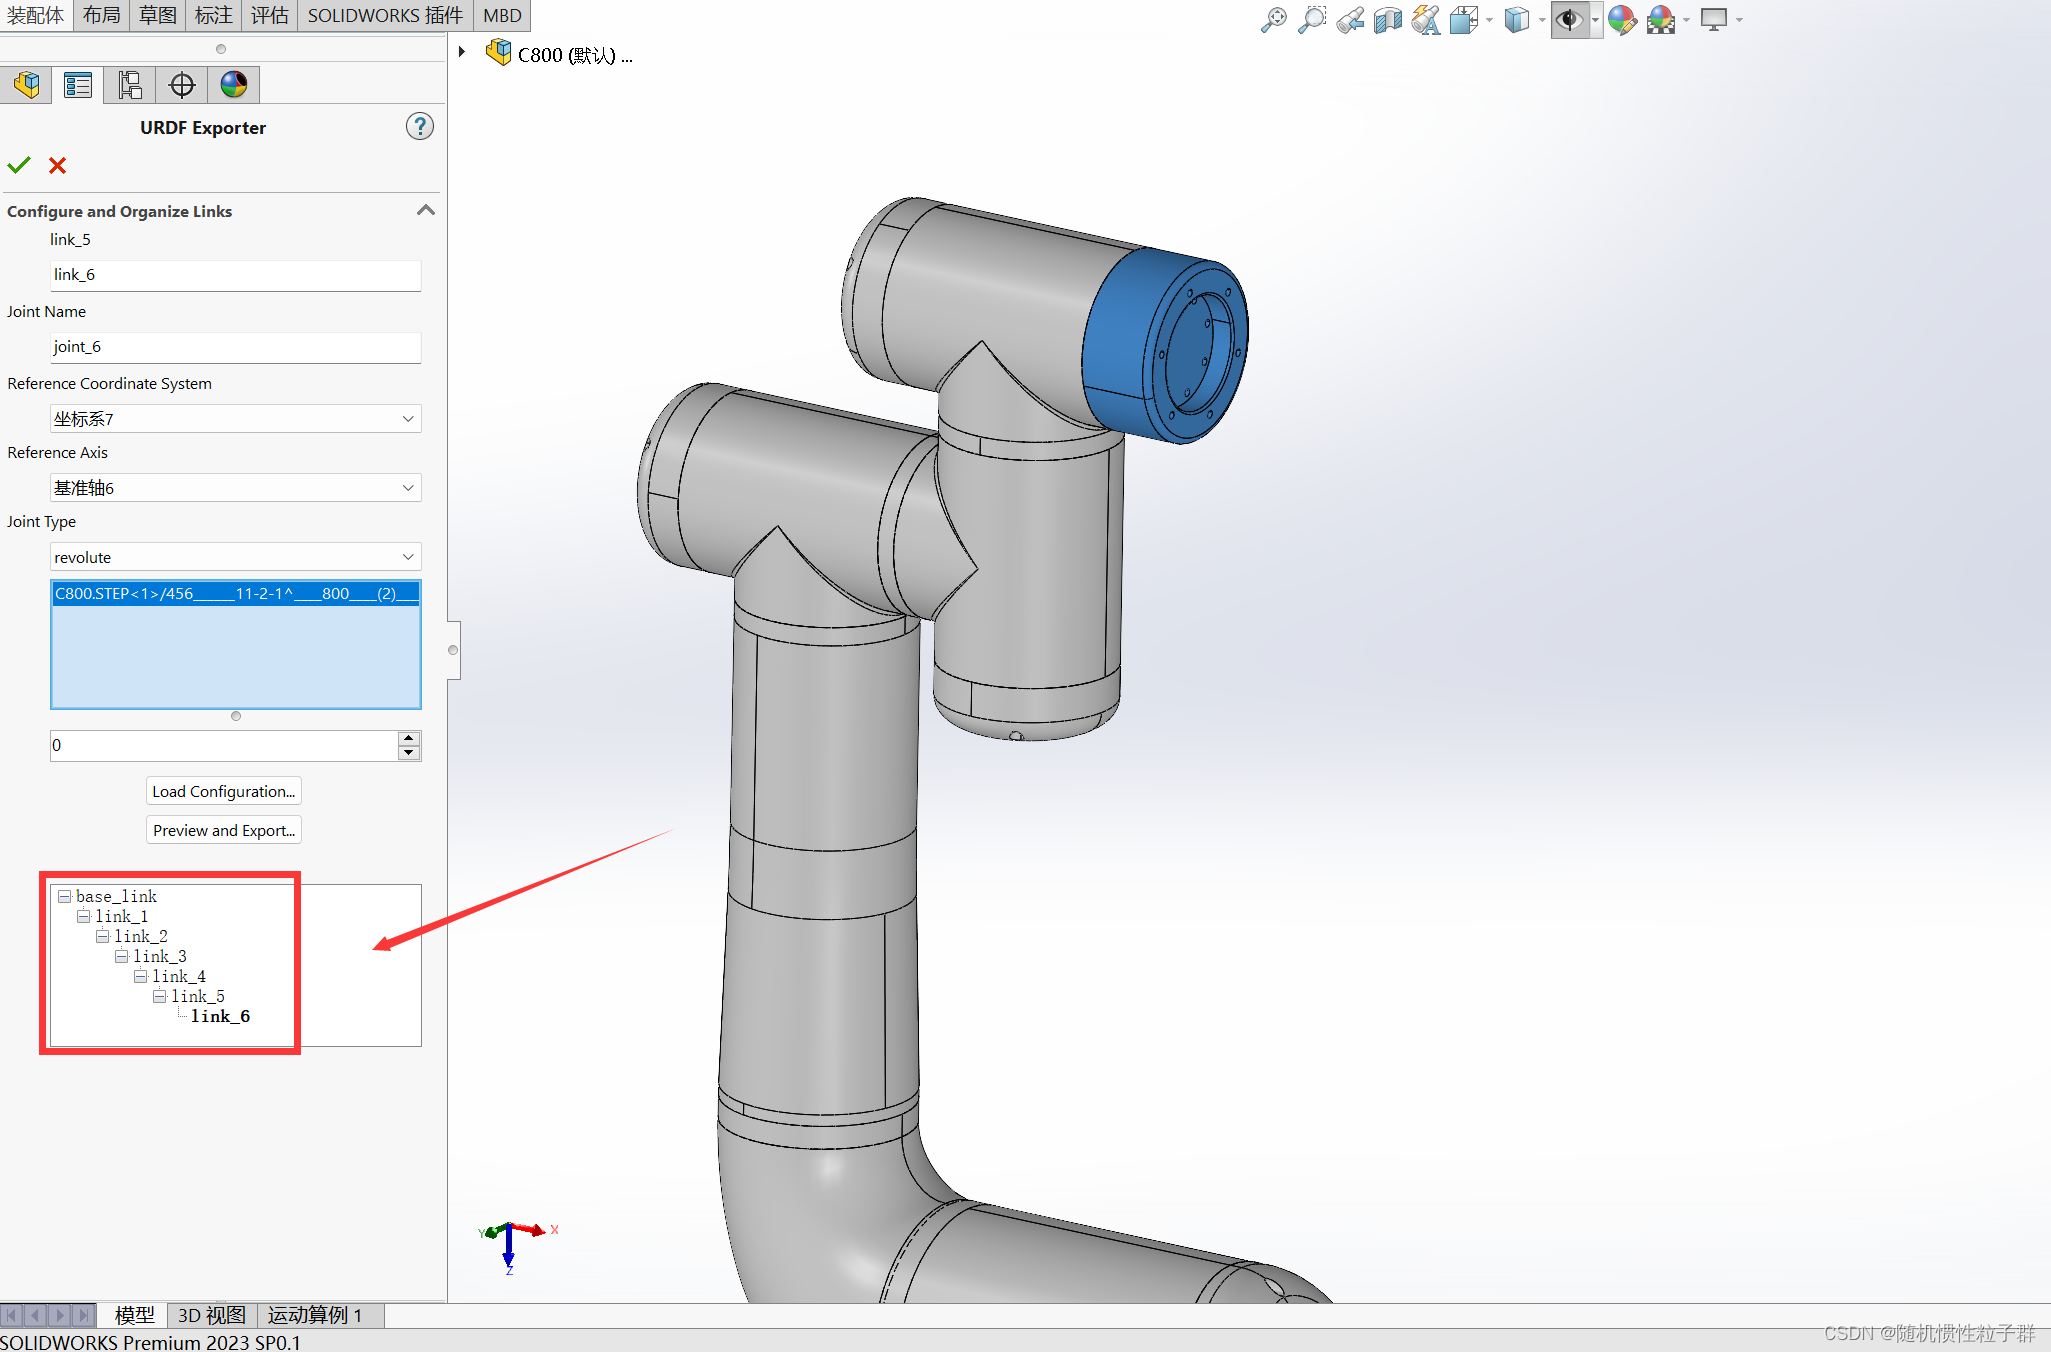Screen dimensions: 2051x1352
Task: Activate Section View tool
Action: (1388, 20)
